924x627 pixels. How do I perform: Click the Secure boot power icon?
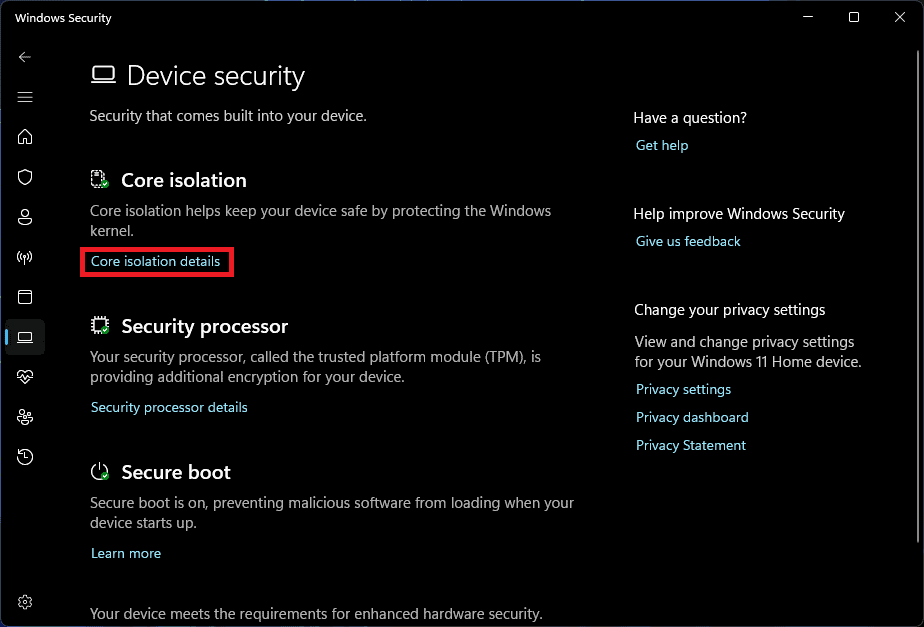100,471
